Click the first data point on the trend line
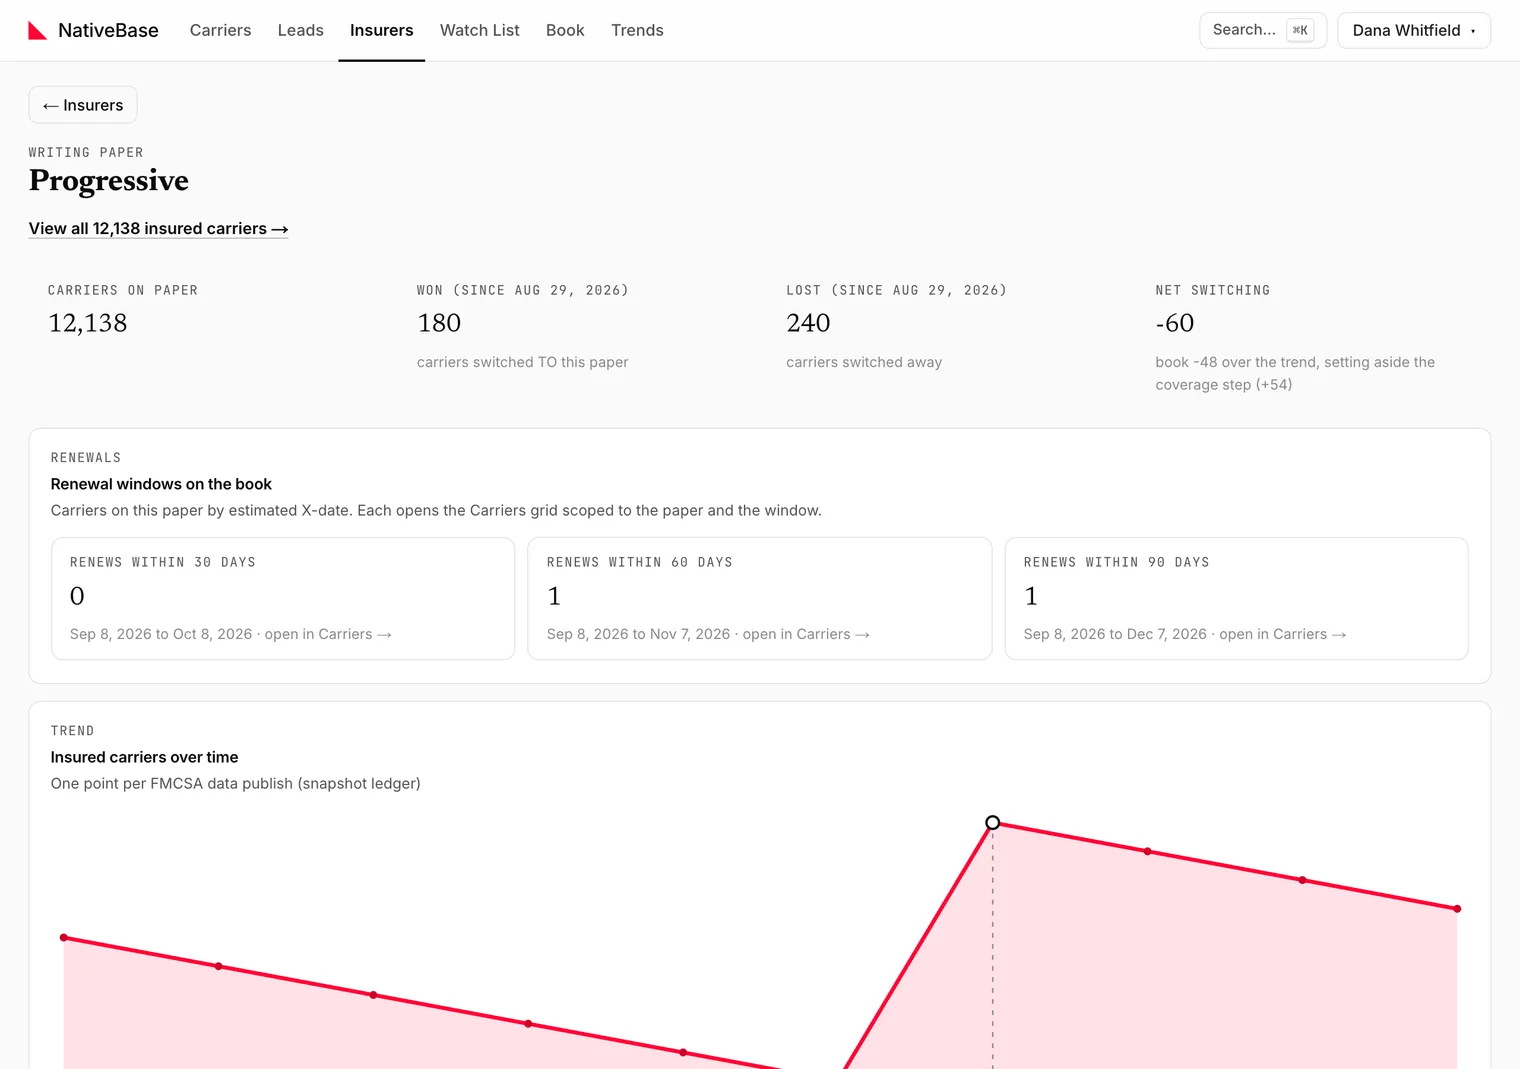 pyautogui.click(x=64, y=938)
